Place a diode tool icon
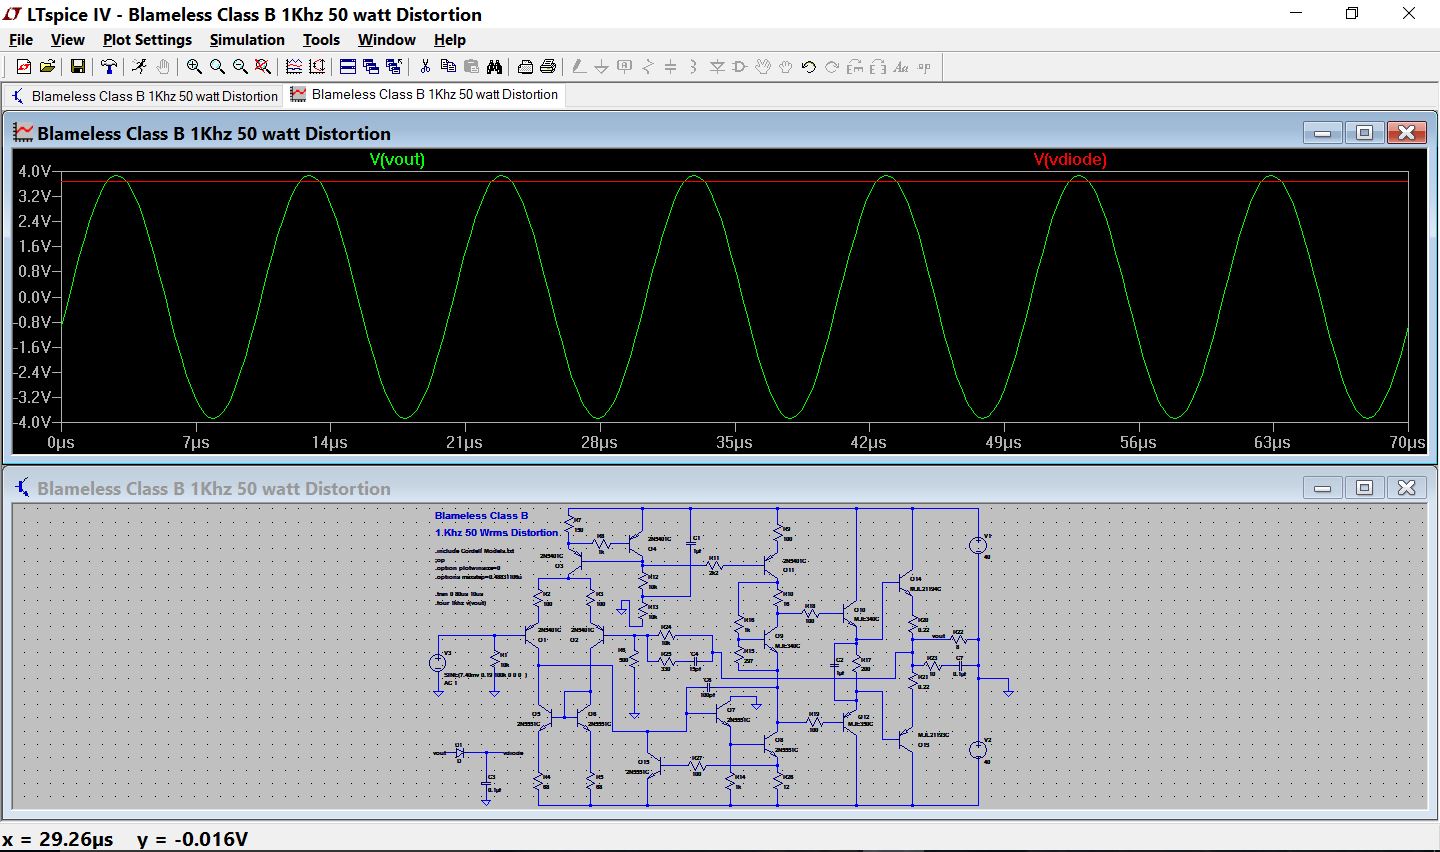 [x=717, y=67]
